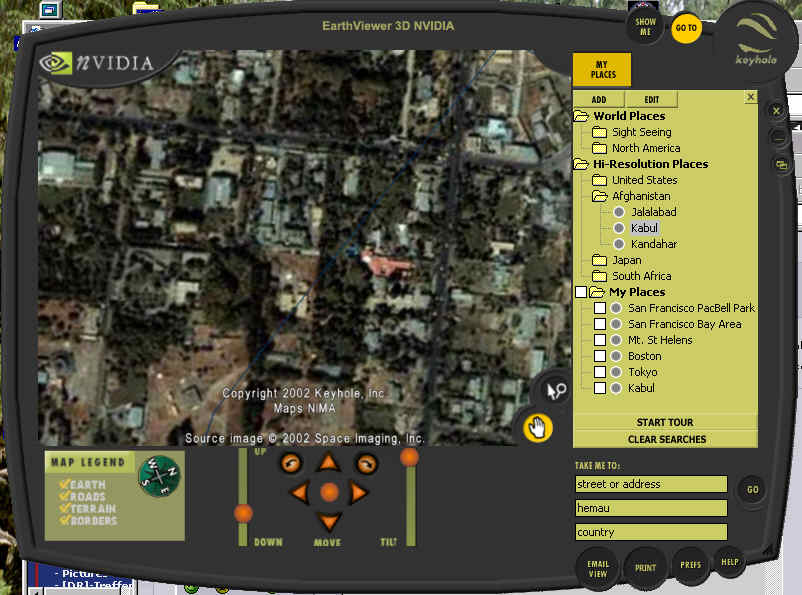Click the round minimize button on the window edge
802x595 pixels.
coord(778,137)
